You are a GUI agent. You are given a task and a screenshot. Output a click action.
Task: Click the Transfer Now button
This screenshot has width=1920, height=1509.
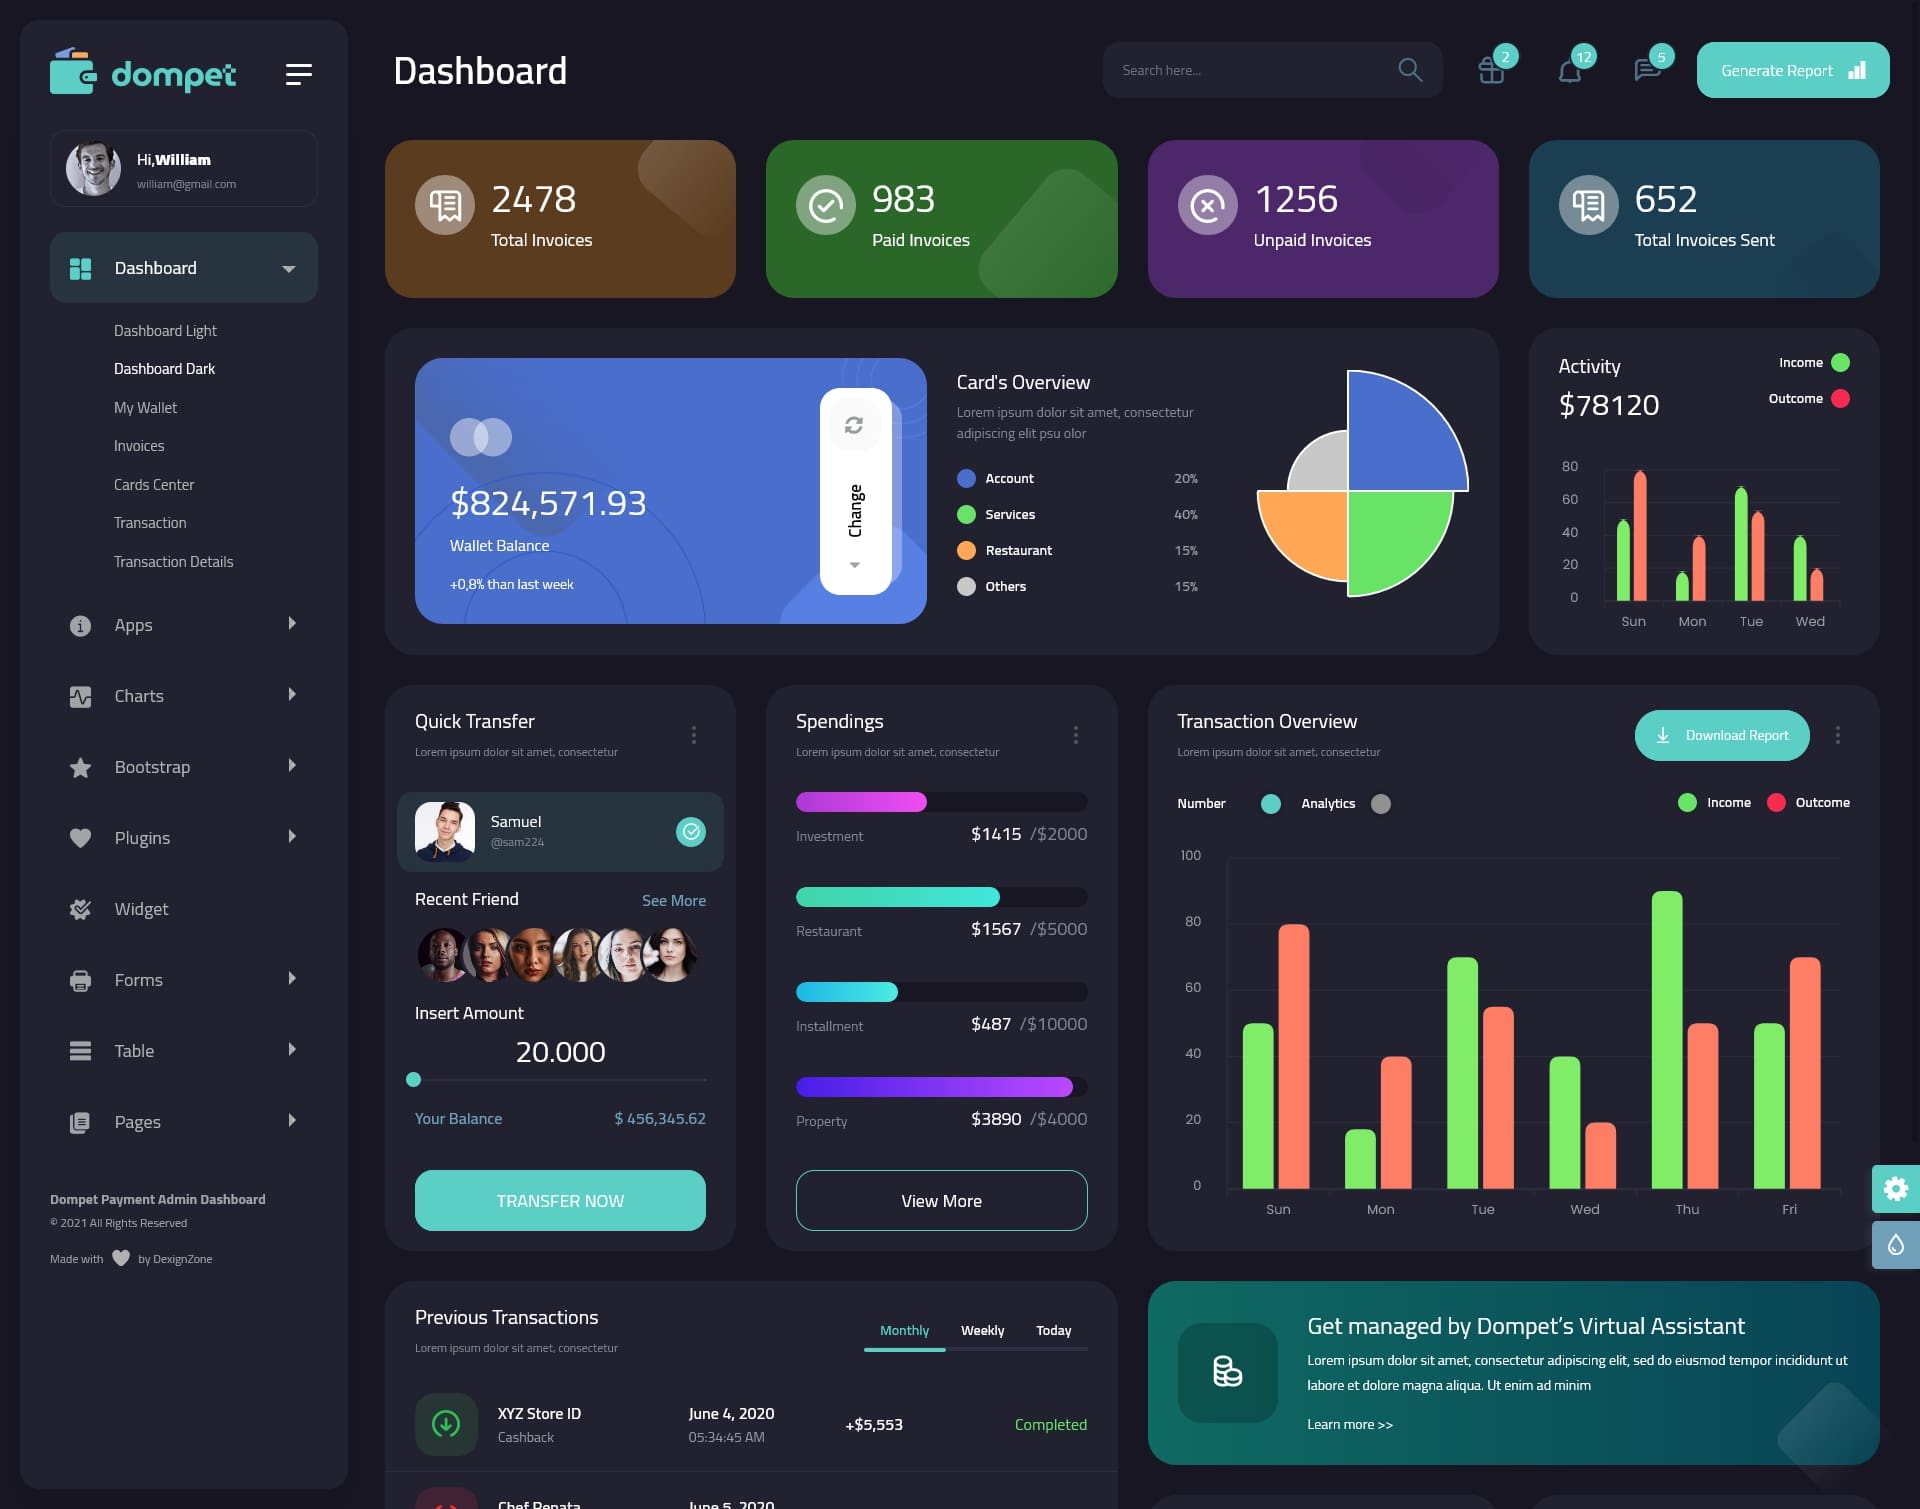[559, 1200]
